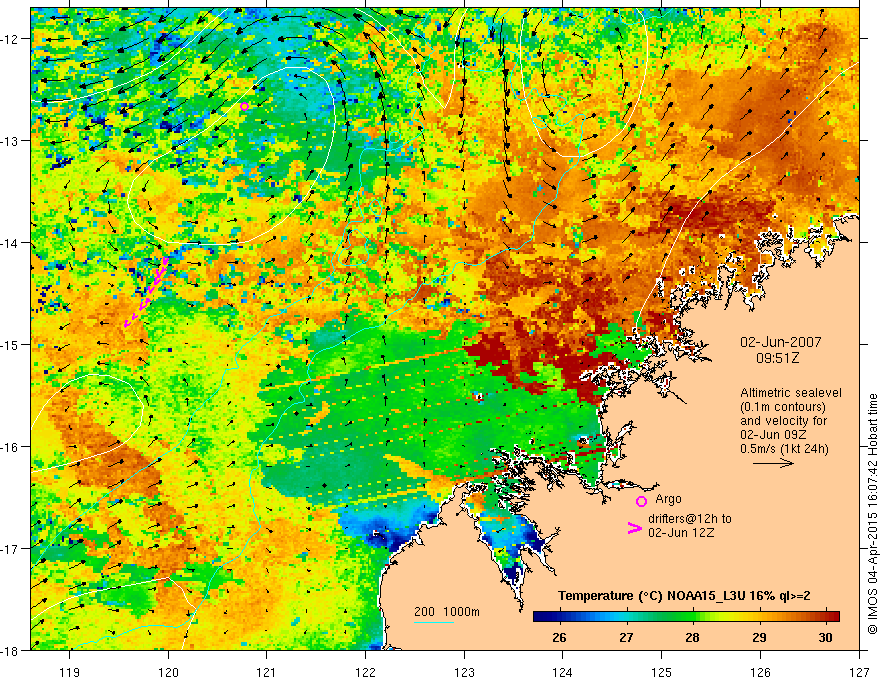Click the longitude label '120'
The width and height of the screenshot is (880, 680).
(x=168, y=673)
